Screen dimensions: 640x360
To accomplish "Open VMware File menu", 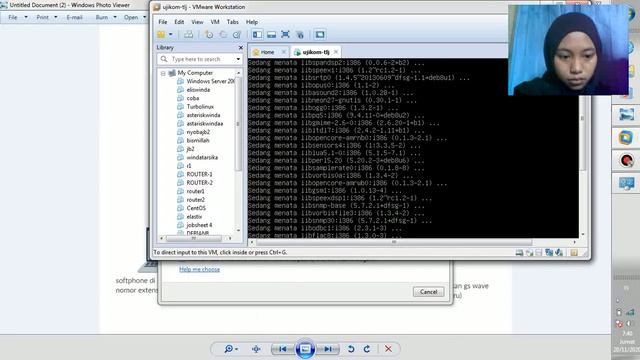I will click(x=162, y=22).
